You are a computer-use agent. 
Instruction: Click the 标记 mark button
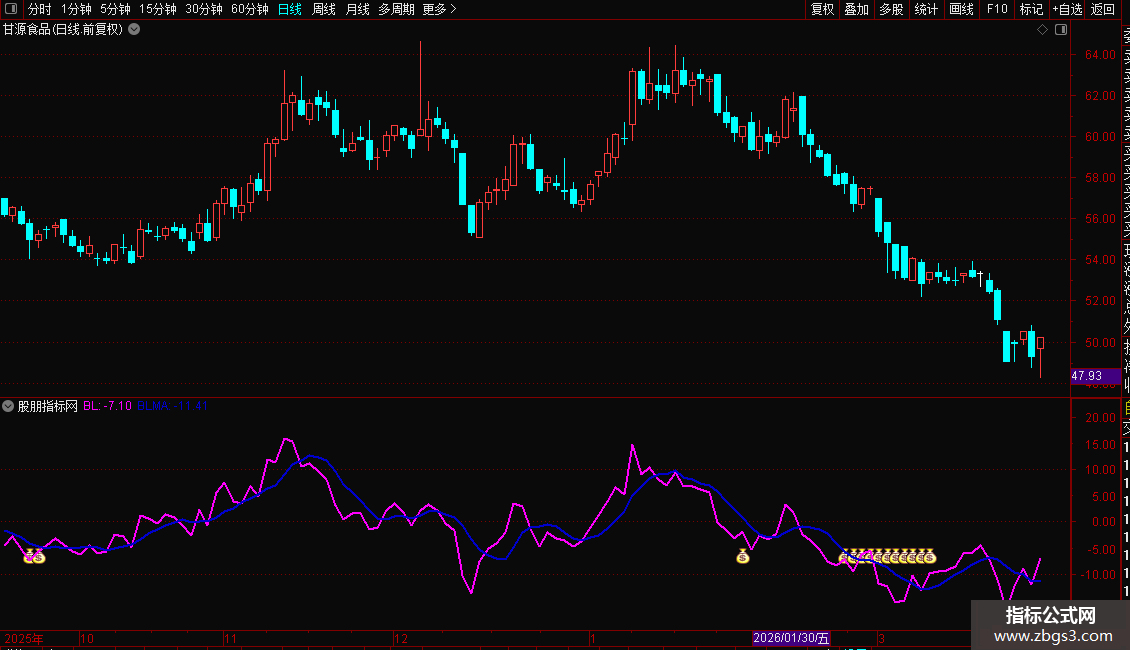(x=1031, y=9)
